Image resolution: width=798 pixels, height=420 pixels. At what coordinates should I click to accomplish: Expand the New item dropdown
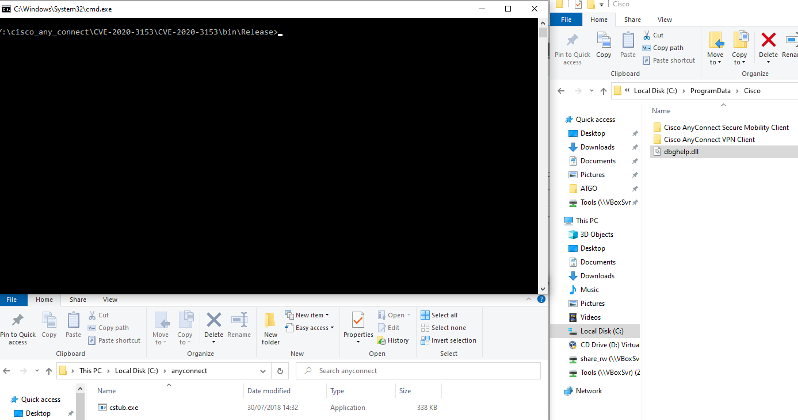click(311, 315)
